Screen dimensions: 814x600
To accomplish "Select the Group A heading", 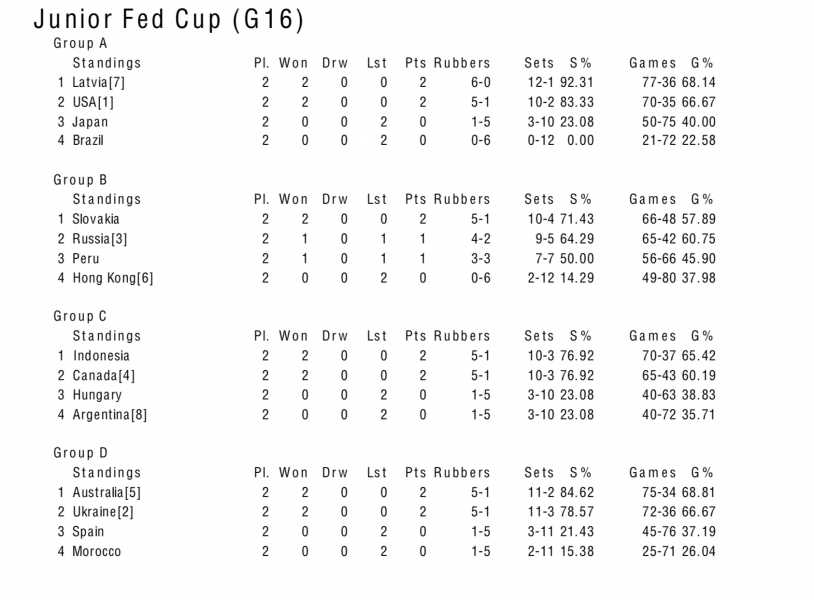I will (x=80, y=43).
